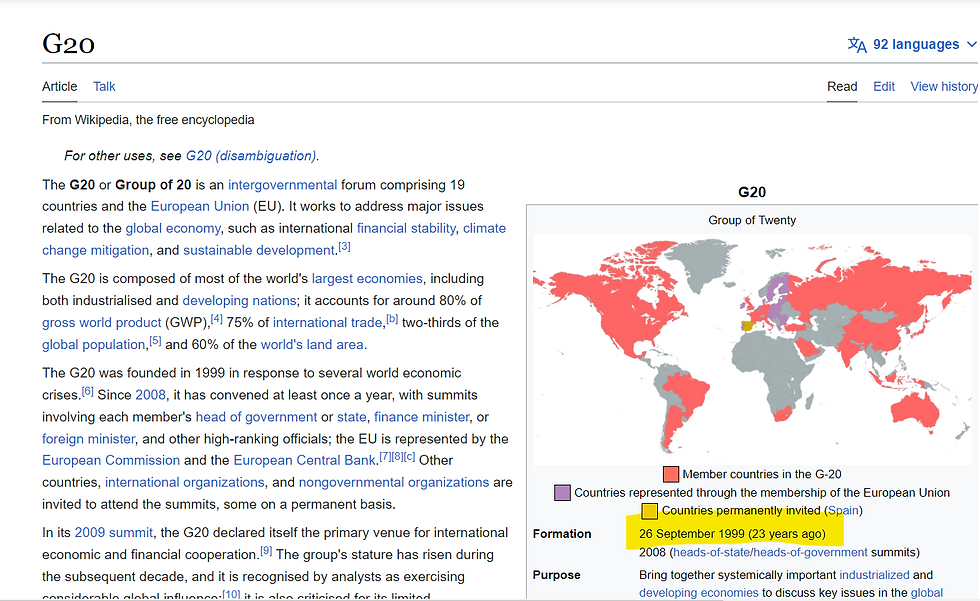Open the languages translate icon
The height and width of the screenshot is (601, 980).
[x=857, y=45]
